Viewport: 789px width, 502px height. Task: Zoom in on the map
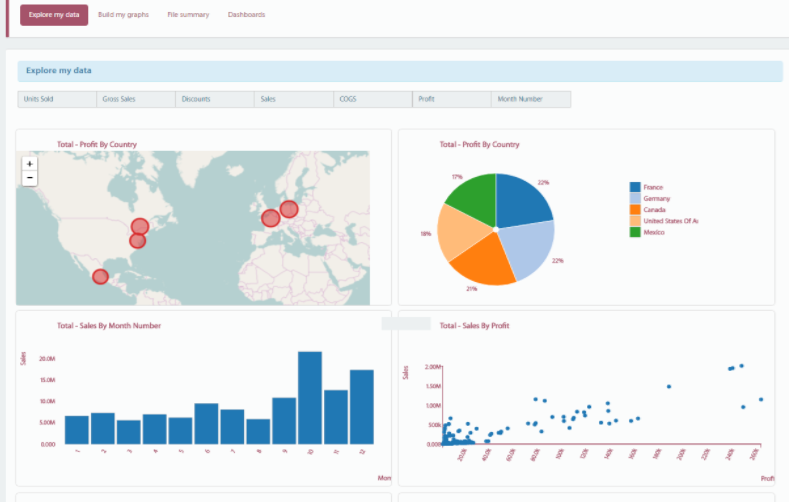[x=30, y=164]
